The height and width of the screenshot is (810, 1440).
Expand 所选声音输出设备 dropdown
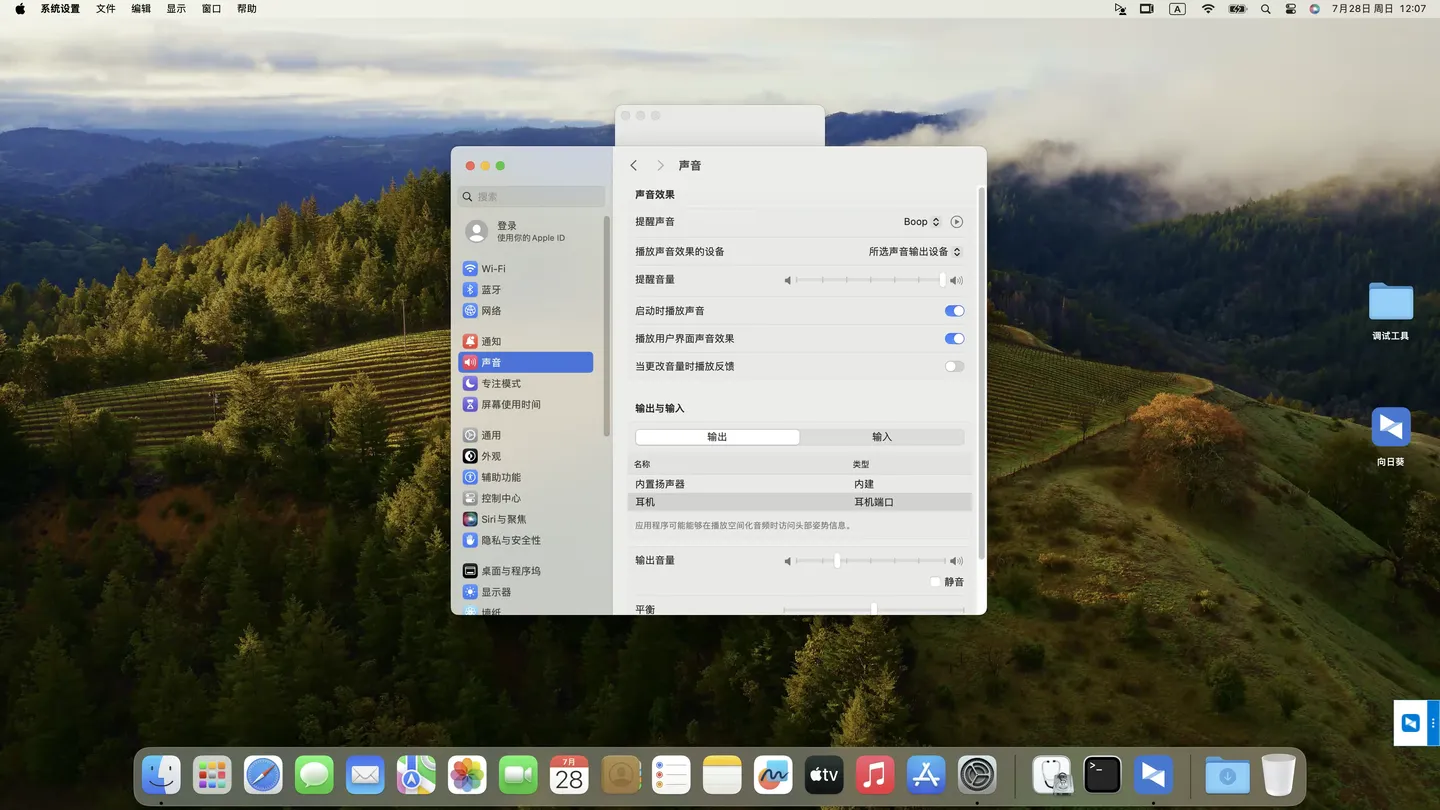(914, 252)
